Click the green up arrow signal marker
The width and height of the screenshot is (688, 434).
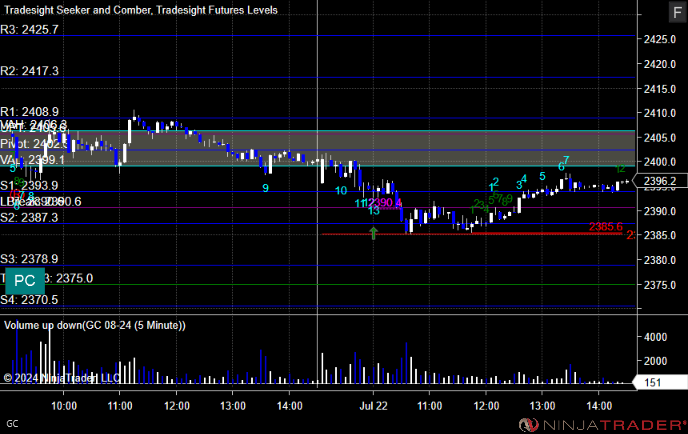tap(373, 233)
